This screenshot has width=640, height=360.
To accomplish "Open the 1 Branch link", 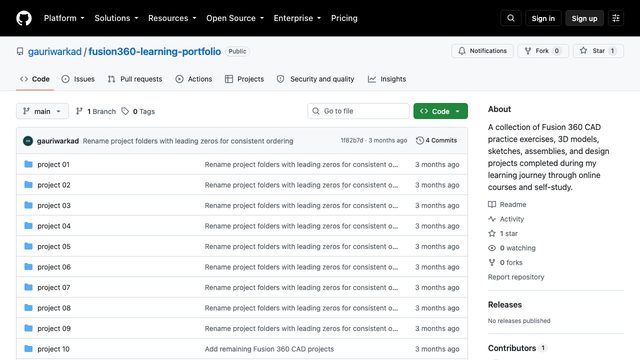I will (96, 111).
